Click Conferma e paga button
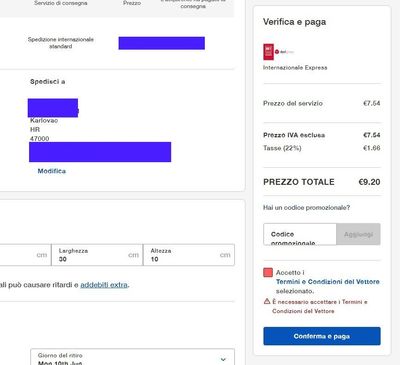 point(322,336)
